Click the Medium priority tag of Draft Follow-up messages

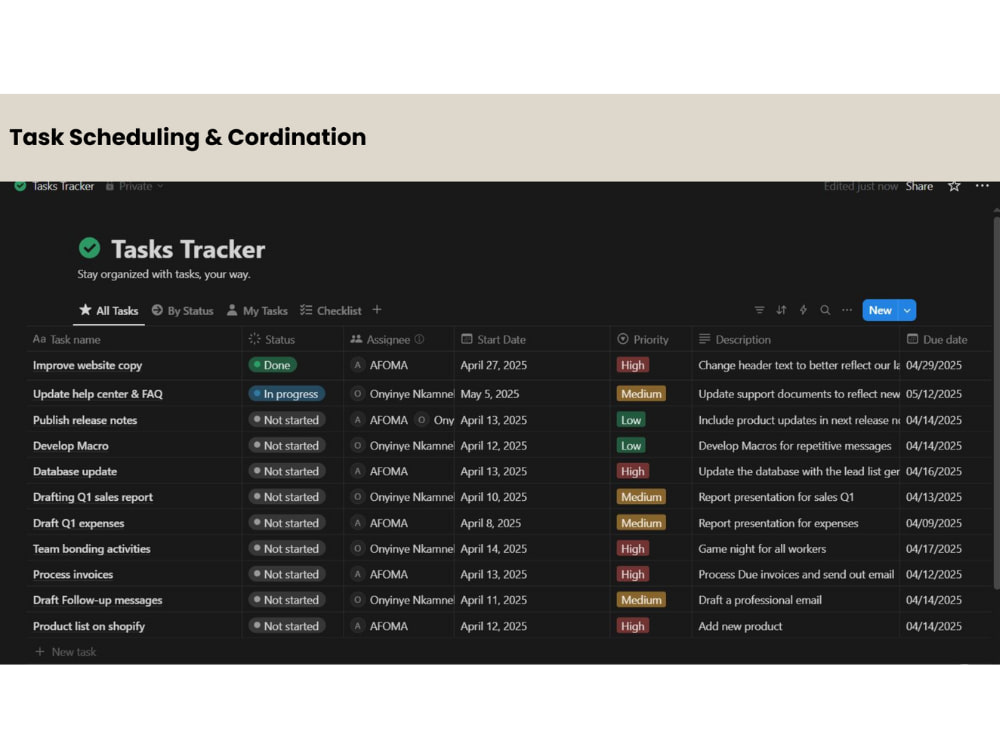coord(641,599)
